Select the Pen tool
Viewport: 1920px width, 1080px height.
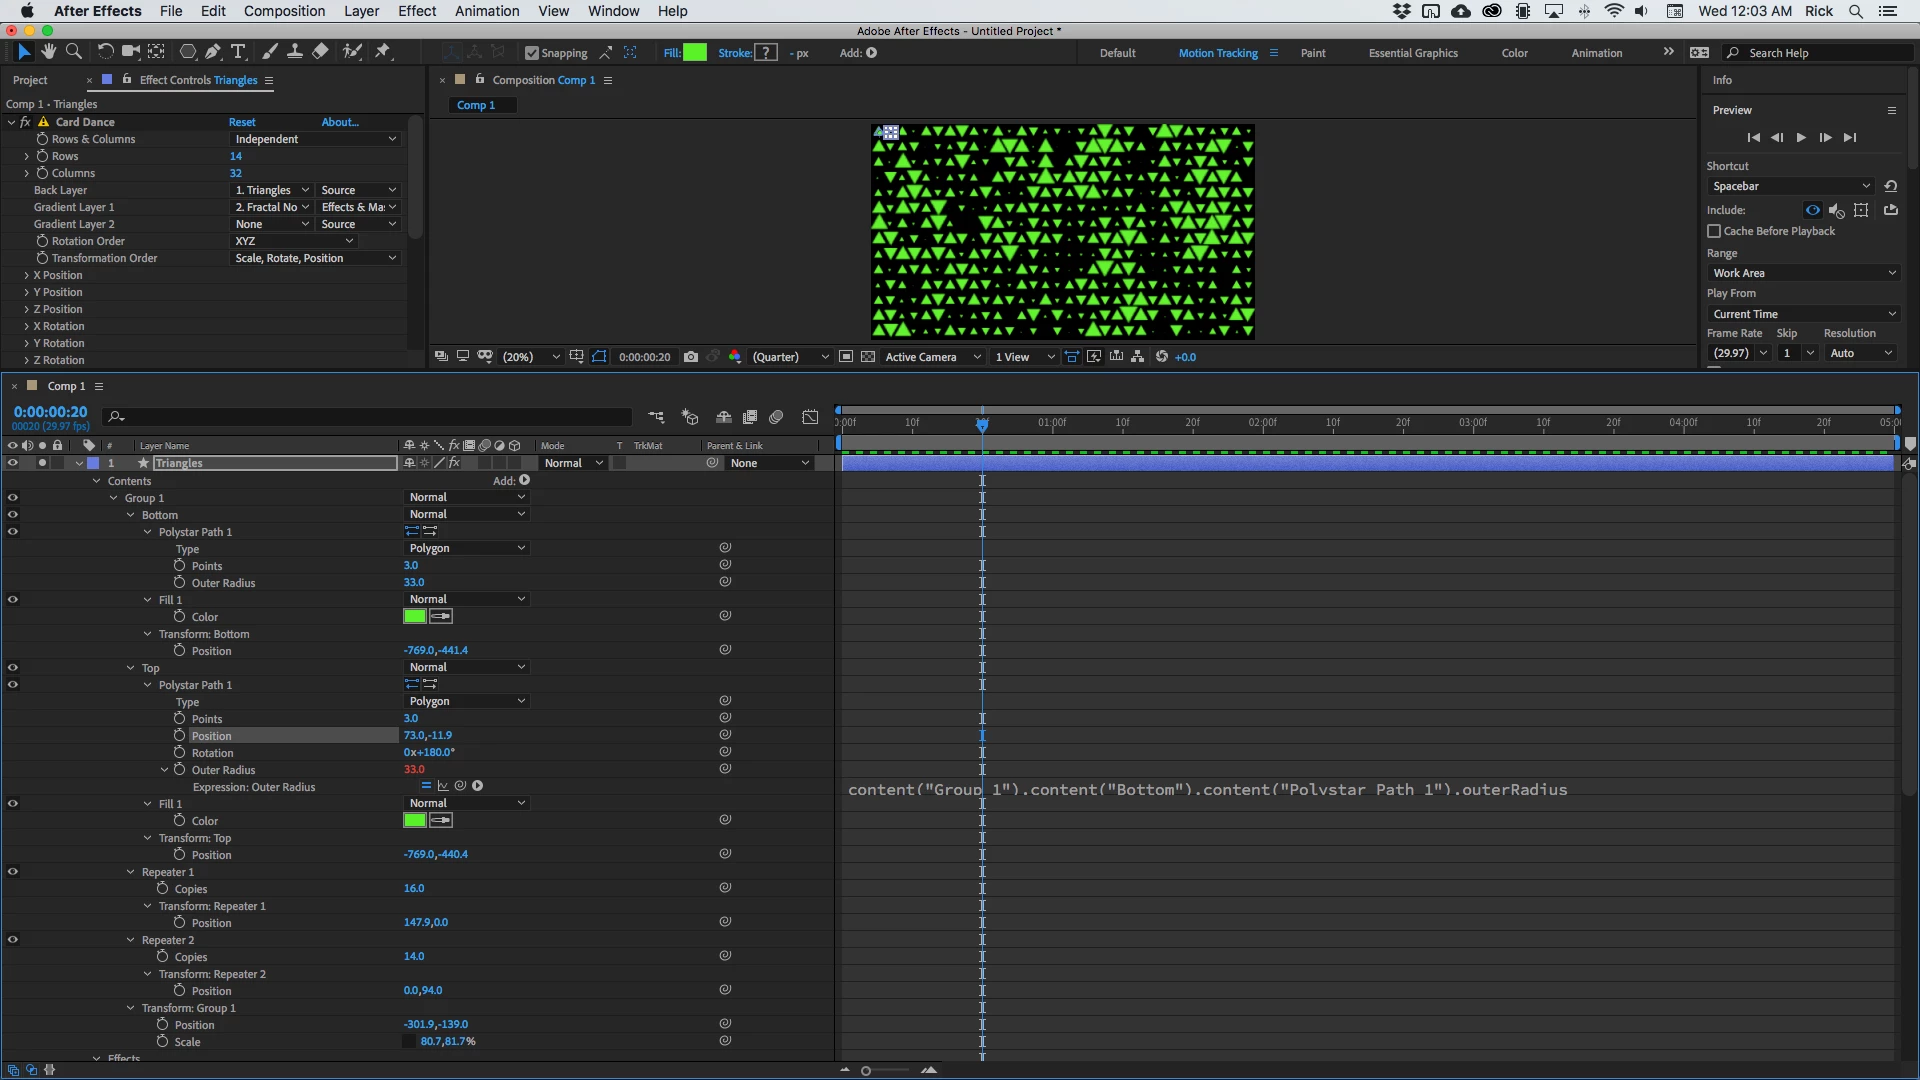[213, 52]
